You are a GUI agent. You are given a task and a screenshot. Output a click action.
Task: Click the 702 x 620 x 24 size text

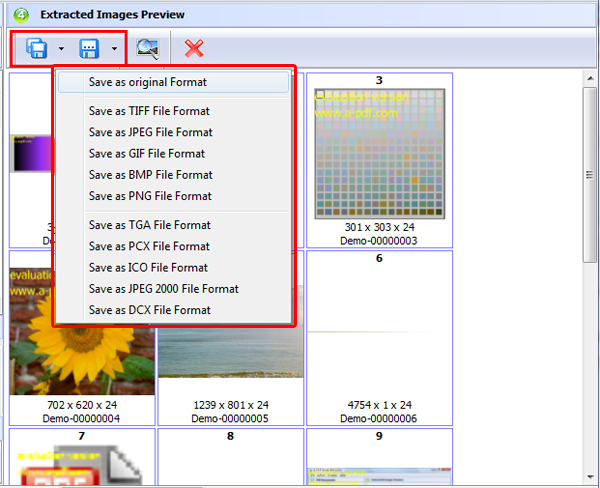[82, 405]
